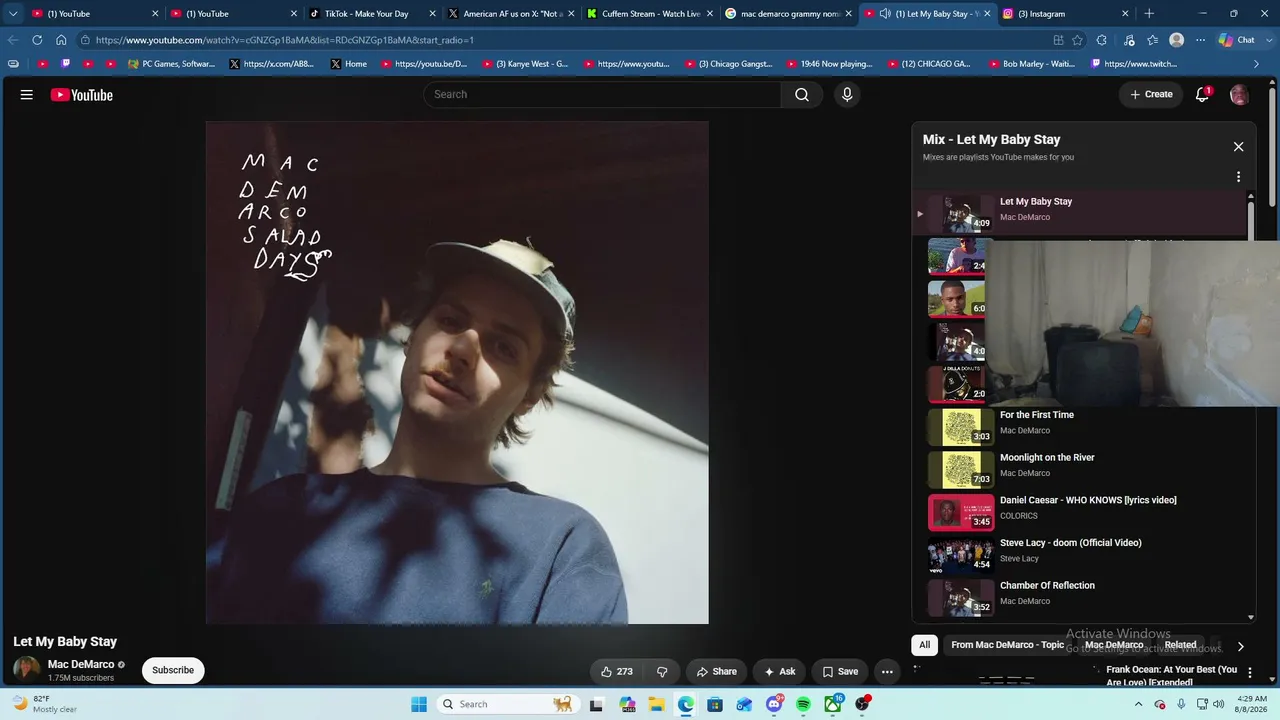This screenshot has width=1280, height=720.
Task: Open YouTube notifications bell
Action: (x=1203, y=94)
